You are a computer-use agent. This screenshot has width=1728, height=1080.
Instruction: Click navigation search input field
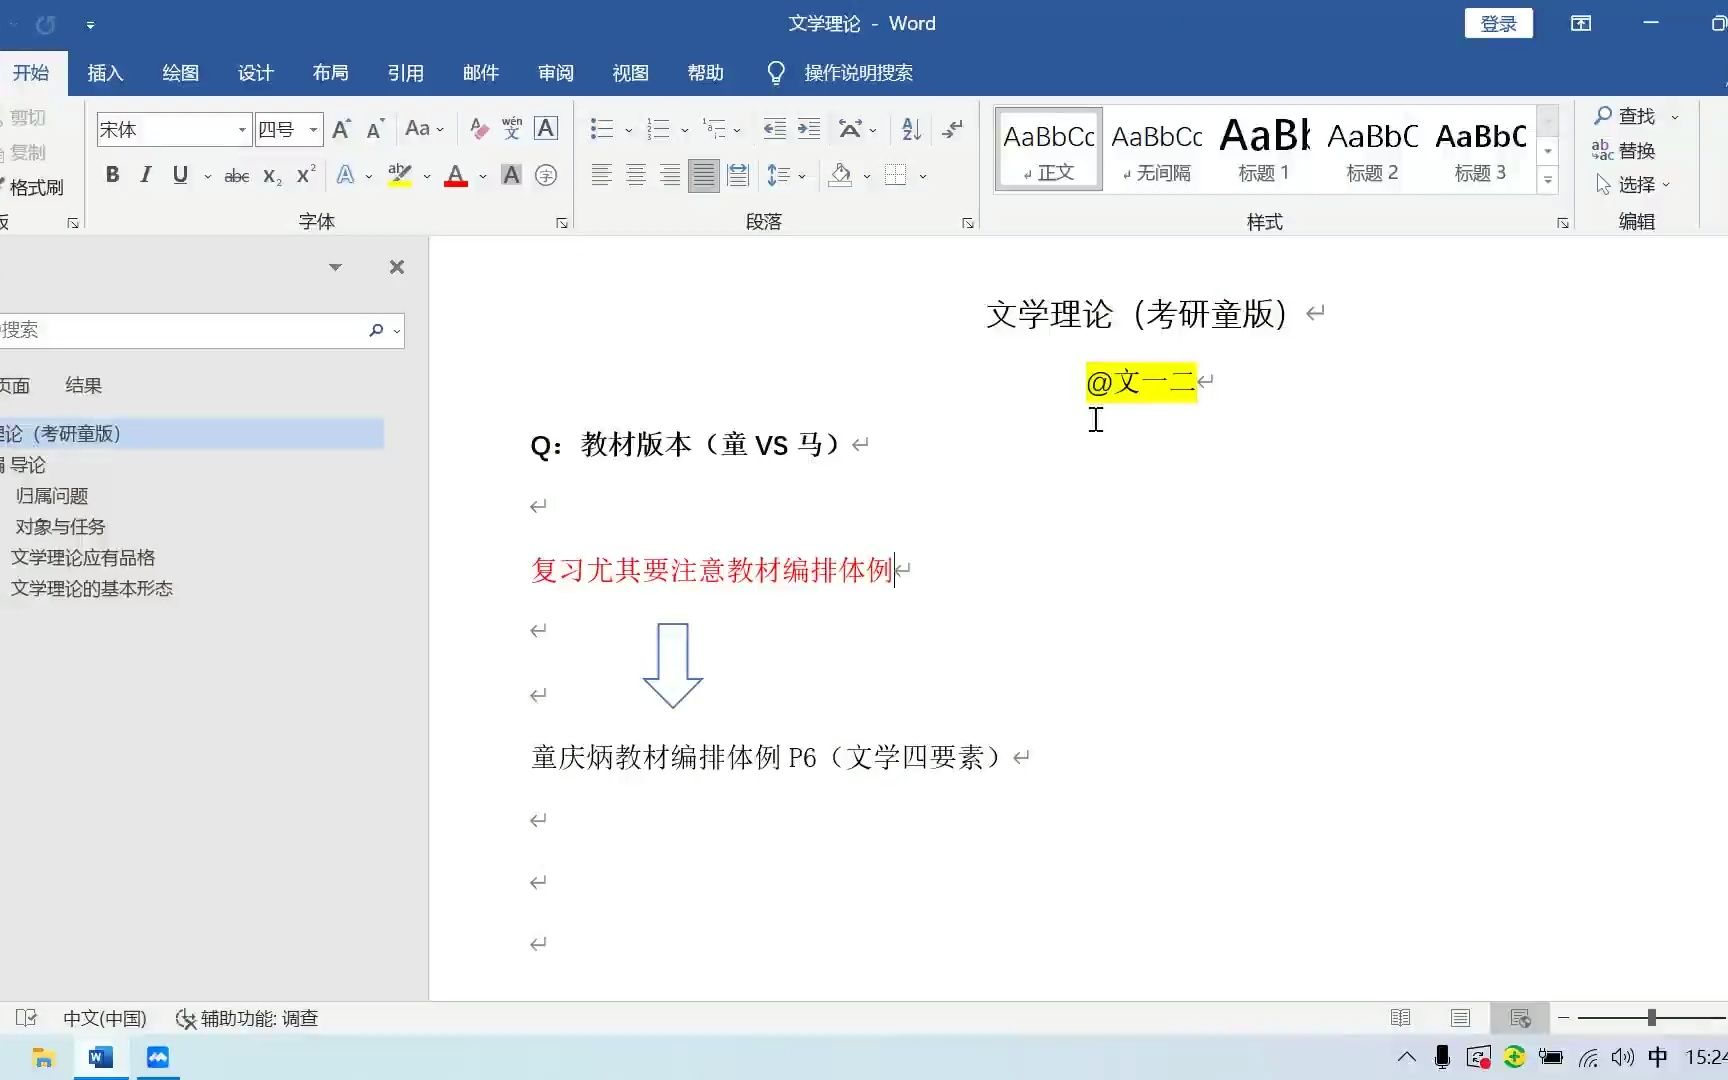(184, 330)
